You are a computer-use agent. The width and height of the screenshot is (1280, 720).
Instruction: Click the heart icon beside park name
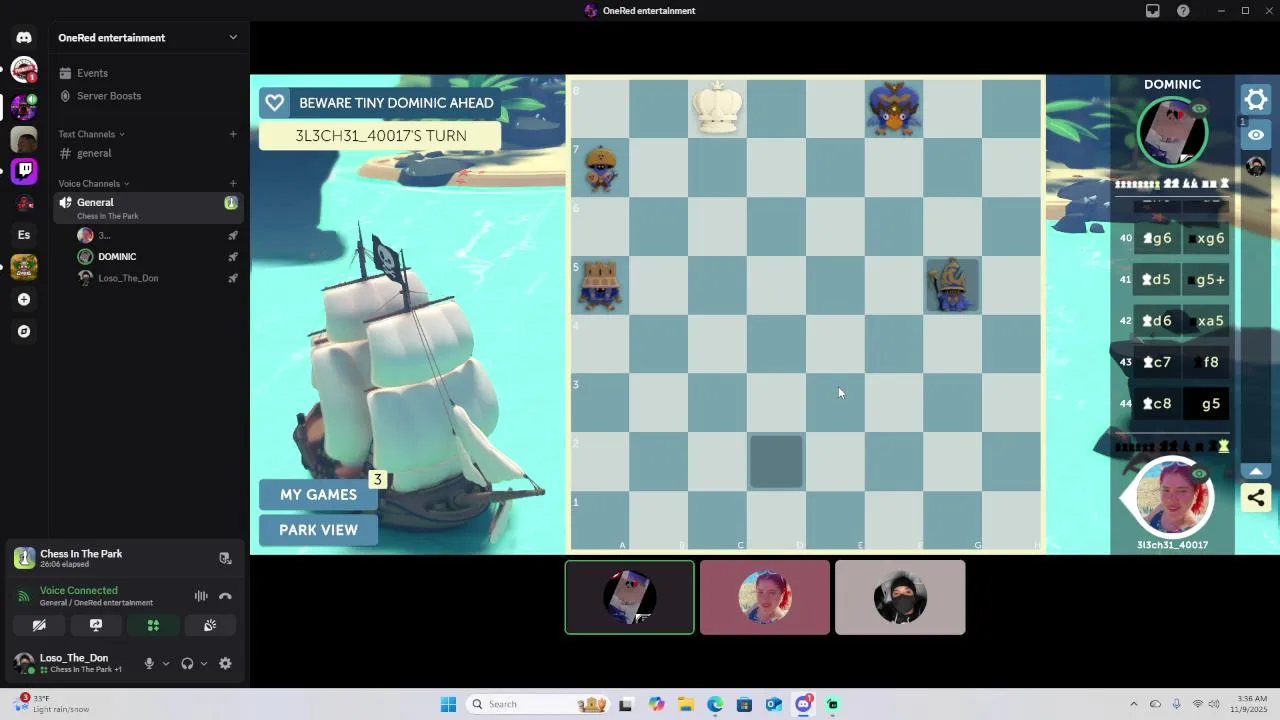pyautogui.click(x=274, y=103)
